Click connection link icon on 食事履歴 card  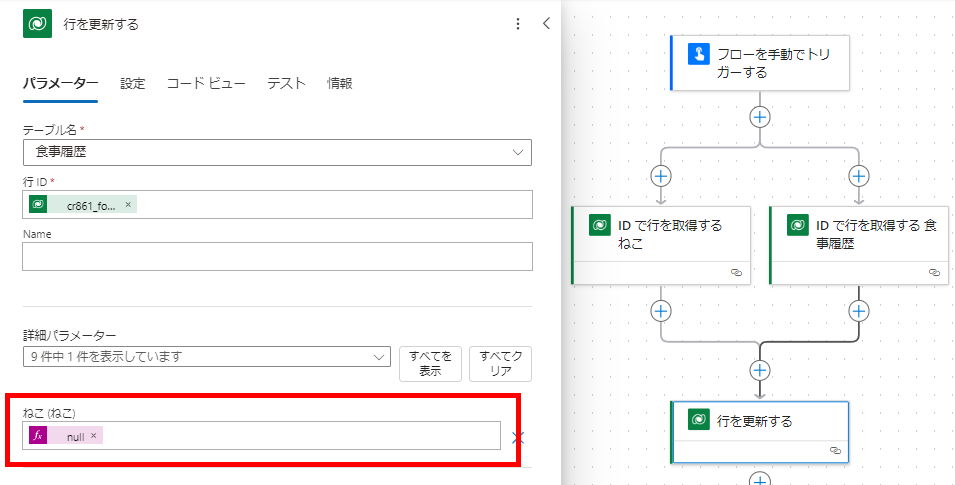pyautogui.click(x=934, y=272)
